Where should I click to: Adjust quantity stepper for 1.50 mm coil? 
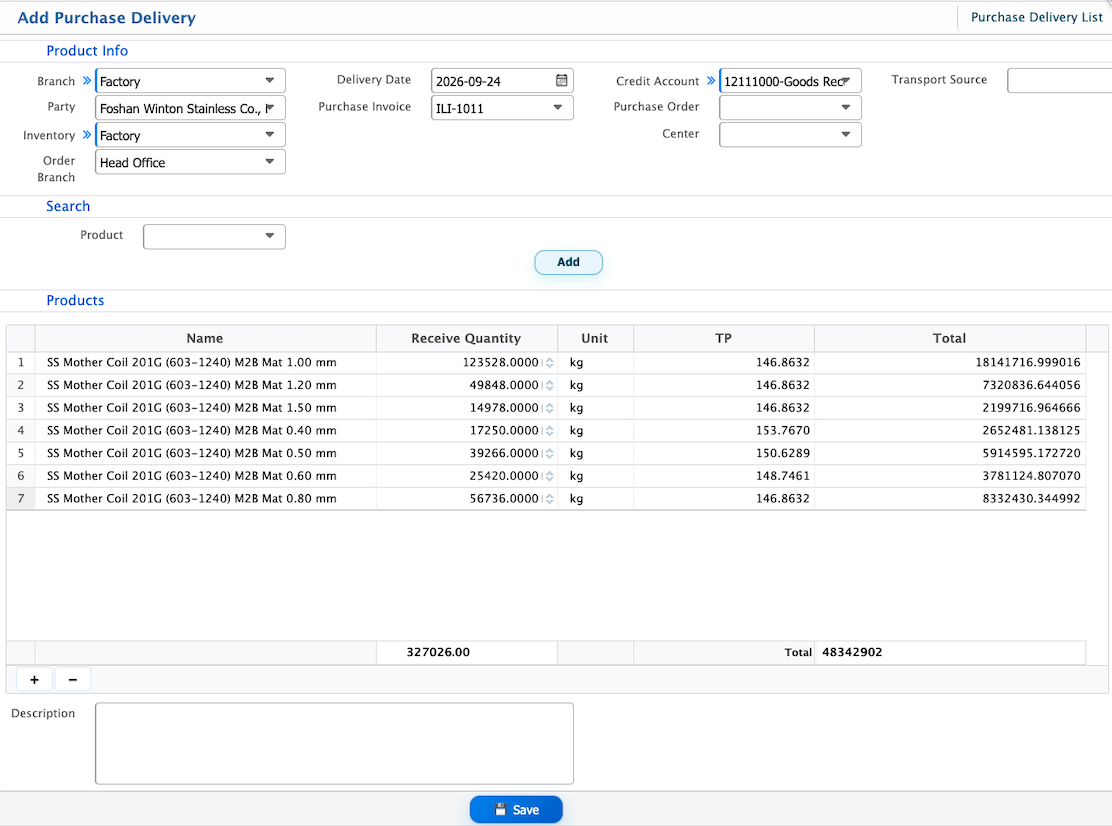[x=550, y=408]
